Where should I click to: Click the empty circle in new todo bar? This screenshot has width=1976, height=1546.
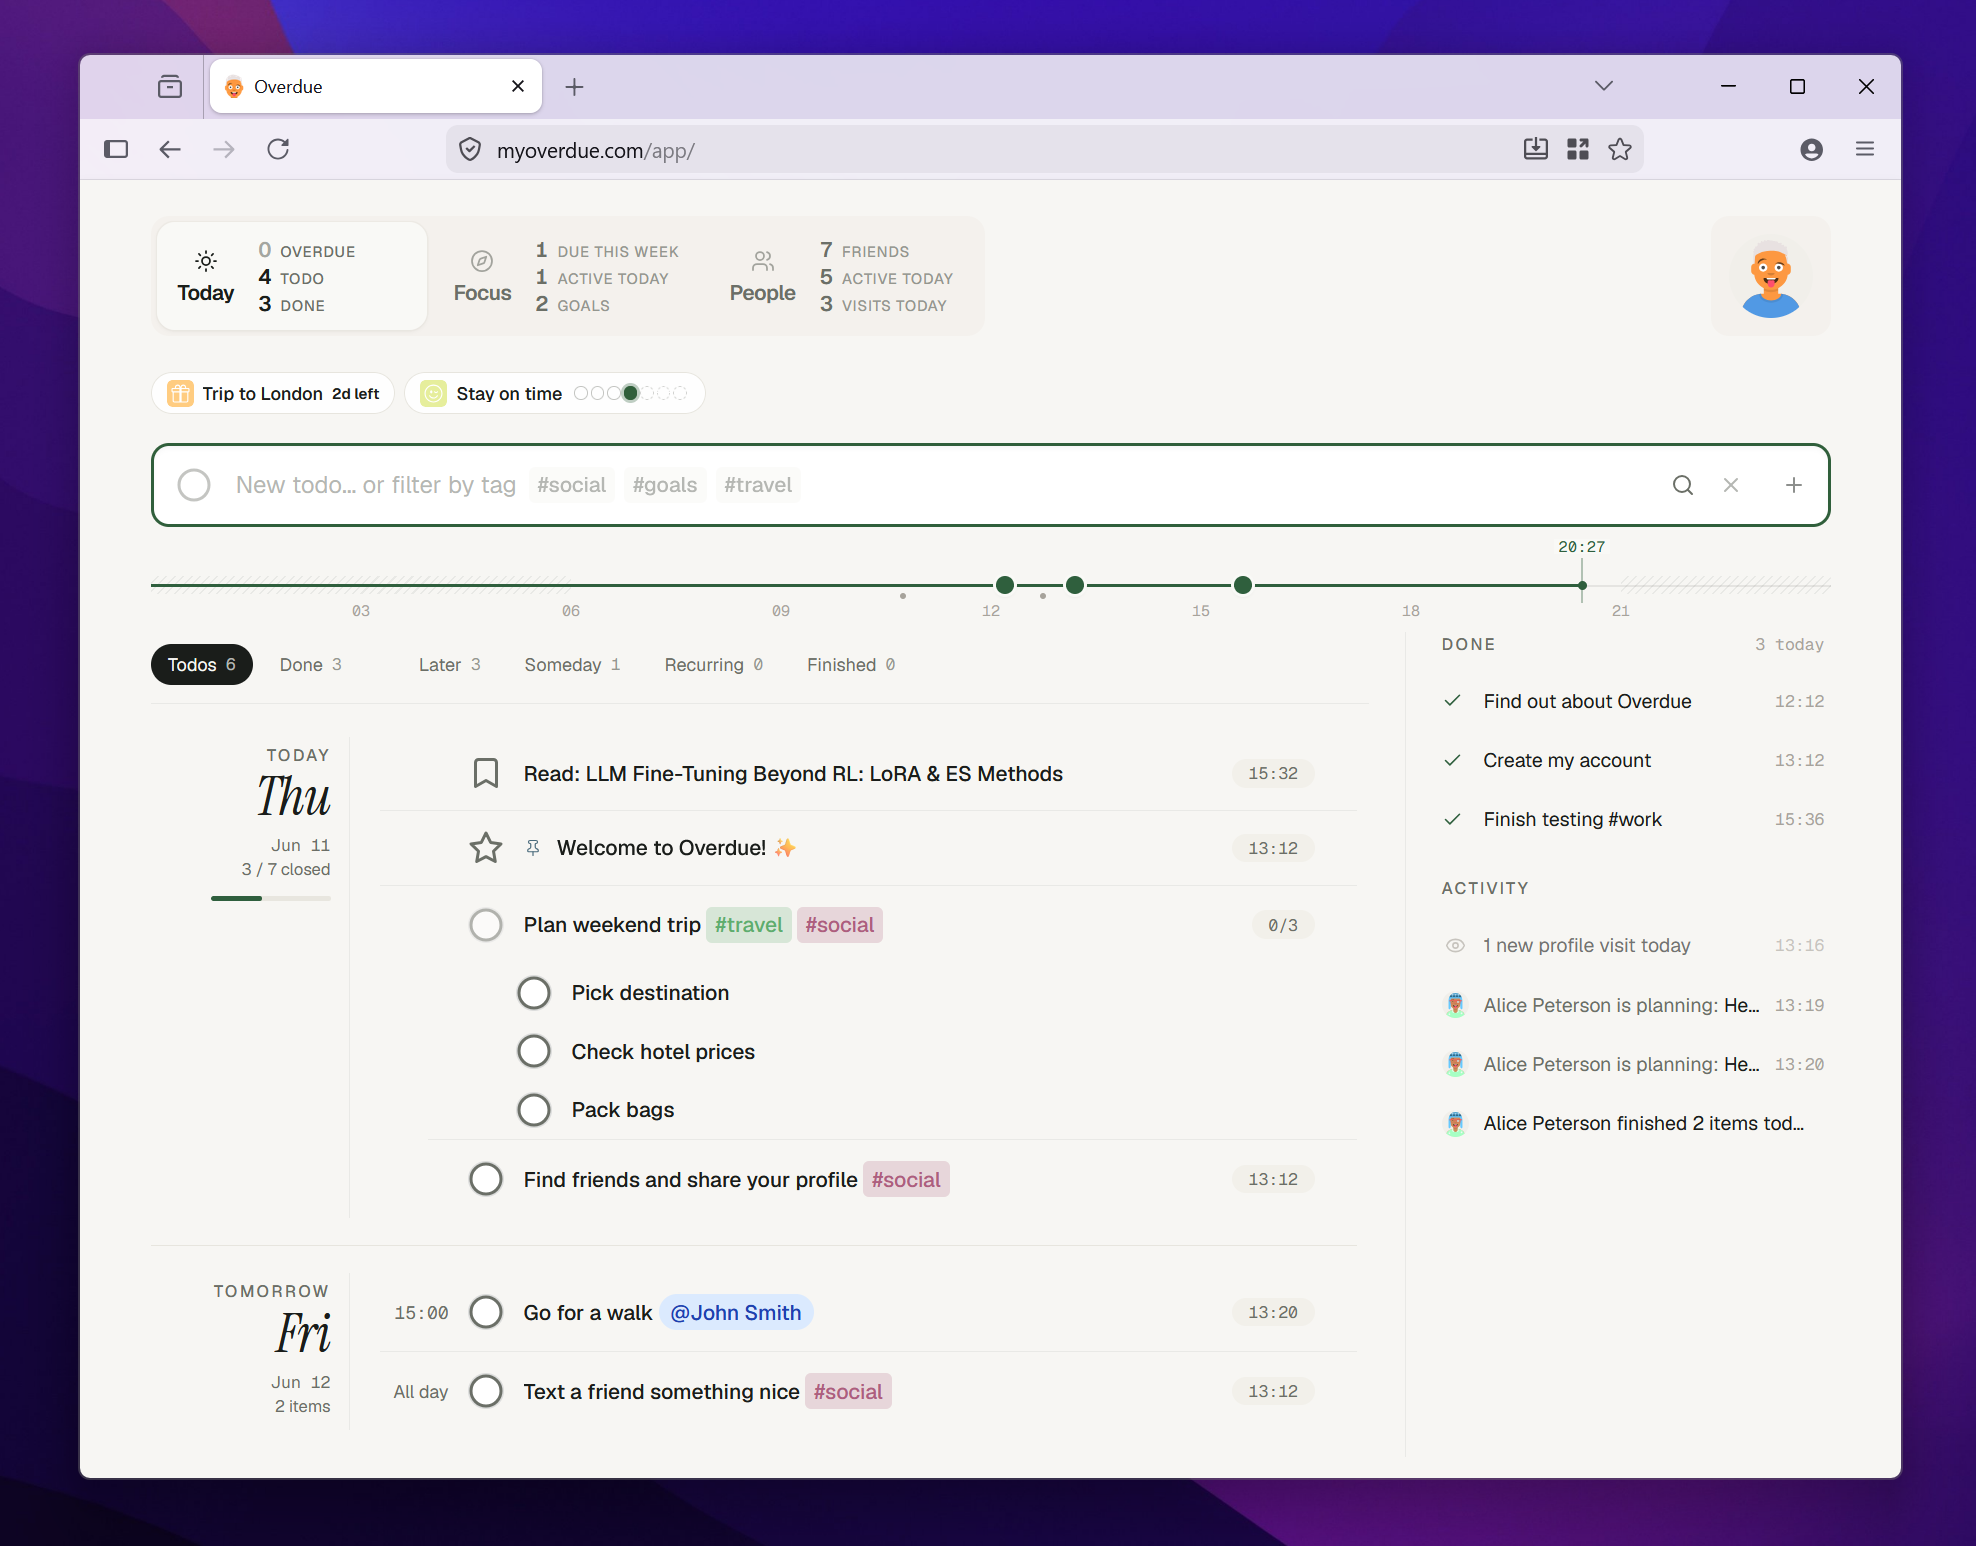(194, 485)
